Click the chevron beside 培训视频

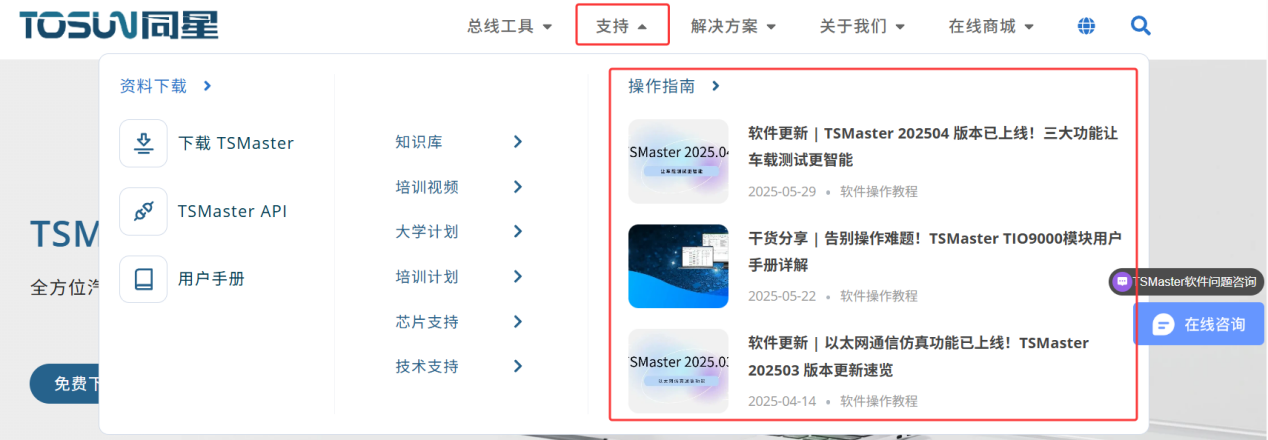tap(518, 187)
